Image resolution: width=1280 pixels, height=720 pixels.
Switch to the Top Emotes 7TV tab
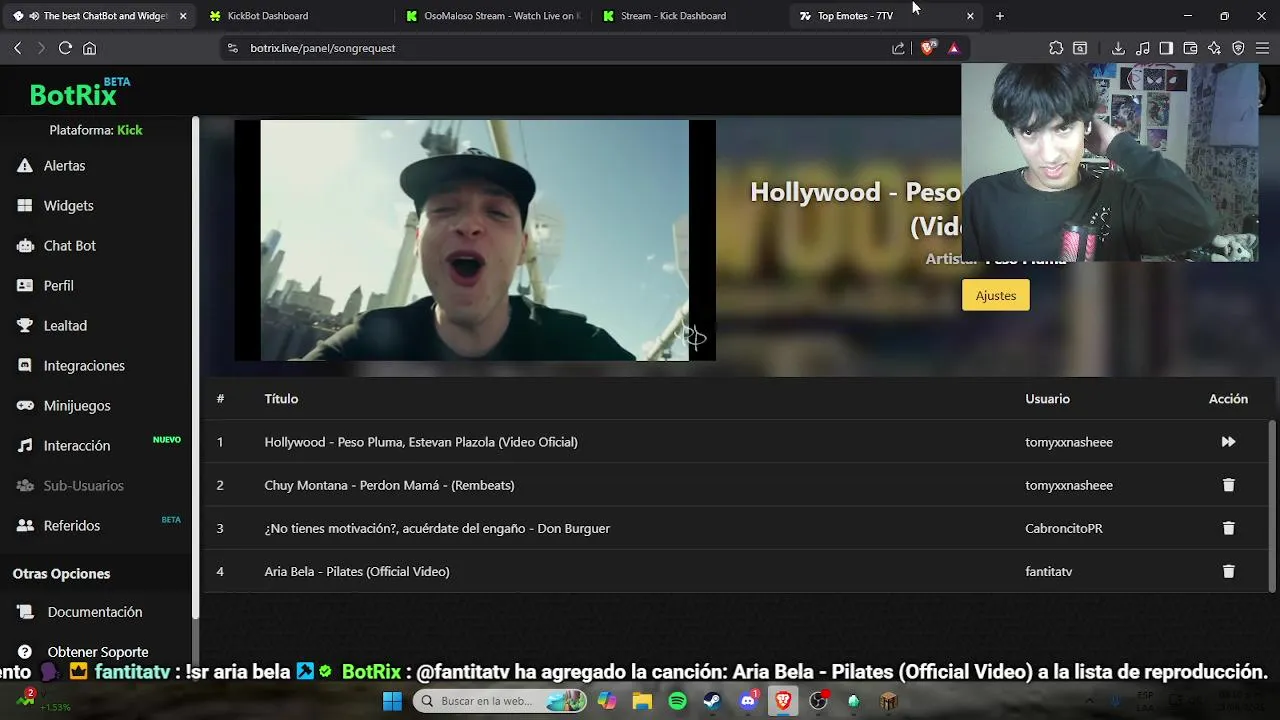(x=855, y=16)
